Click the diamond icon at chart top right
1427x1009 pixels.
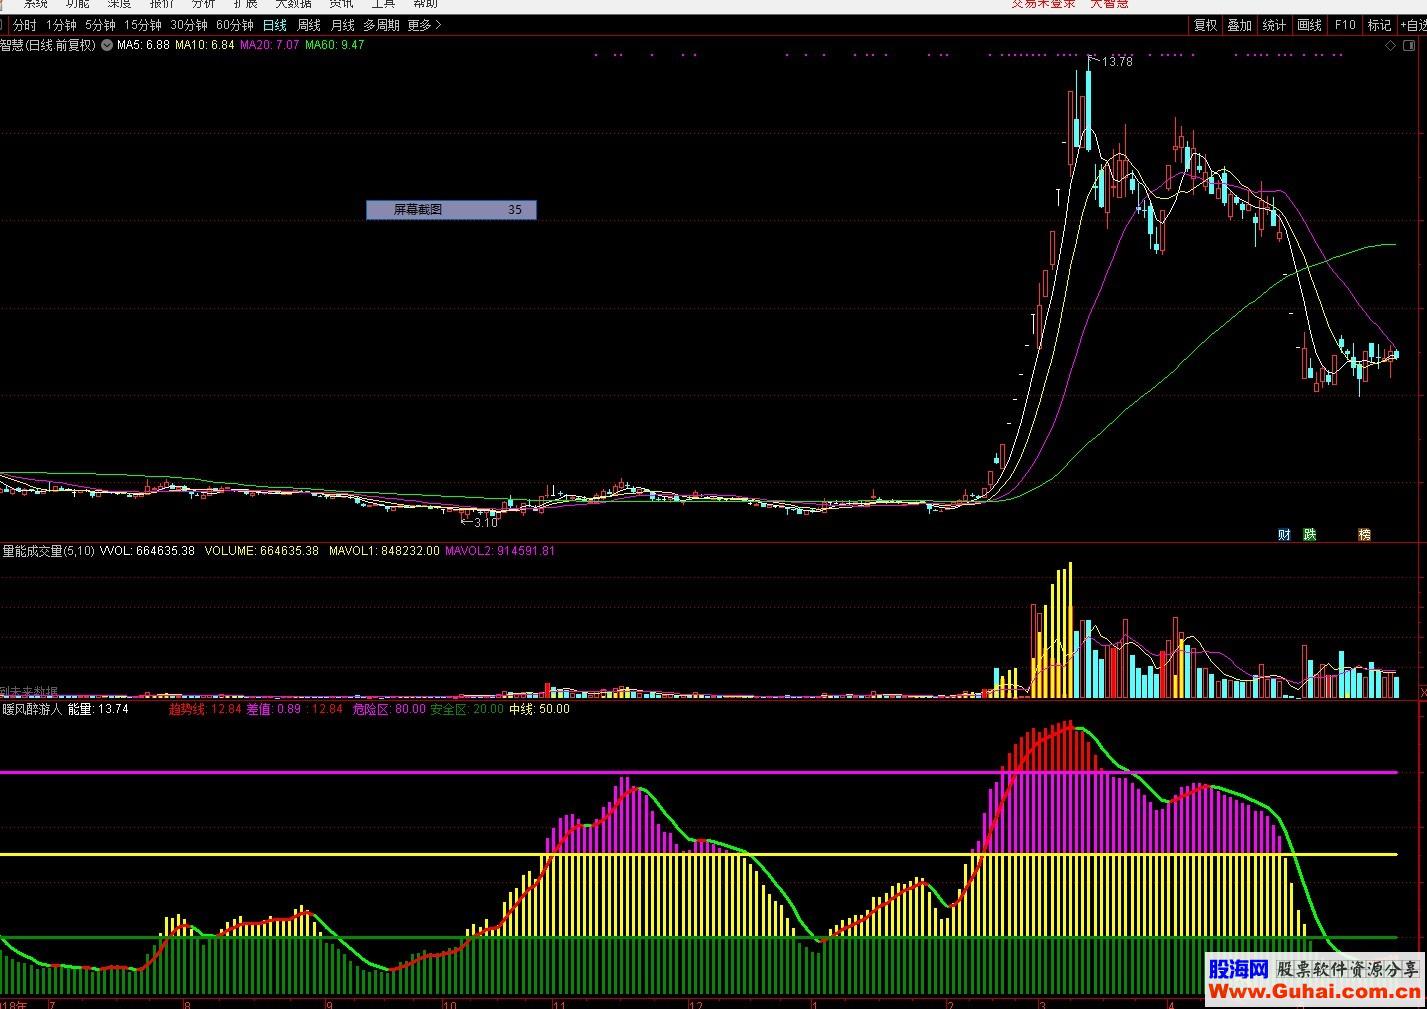[x=1390, y=46]
